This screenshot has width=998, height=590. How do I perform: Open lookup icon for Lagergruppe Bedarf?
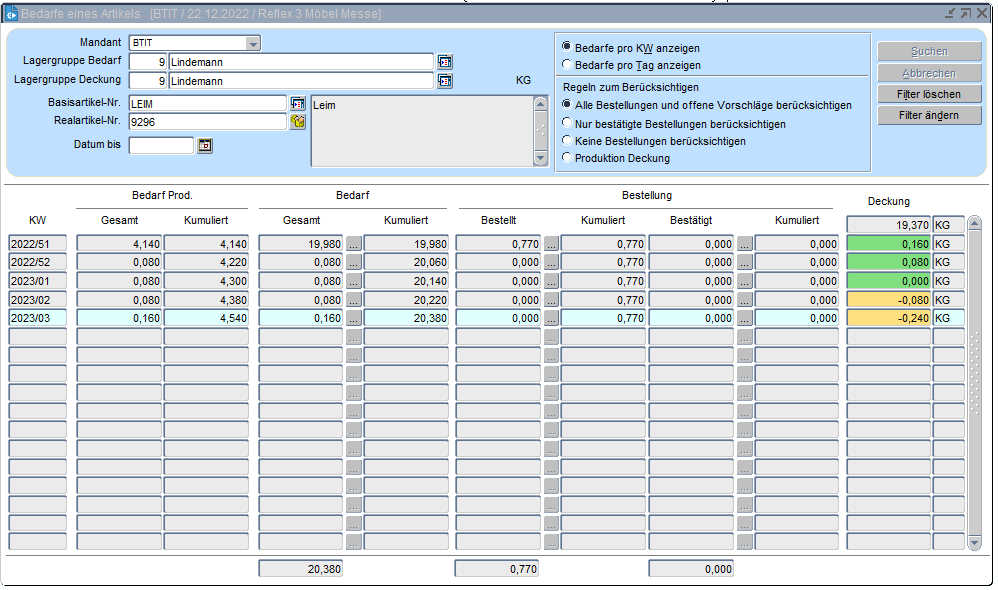pyautogui.click(x=445, y=62)
